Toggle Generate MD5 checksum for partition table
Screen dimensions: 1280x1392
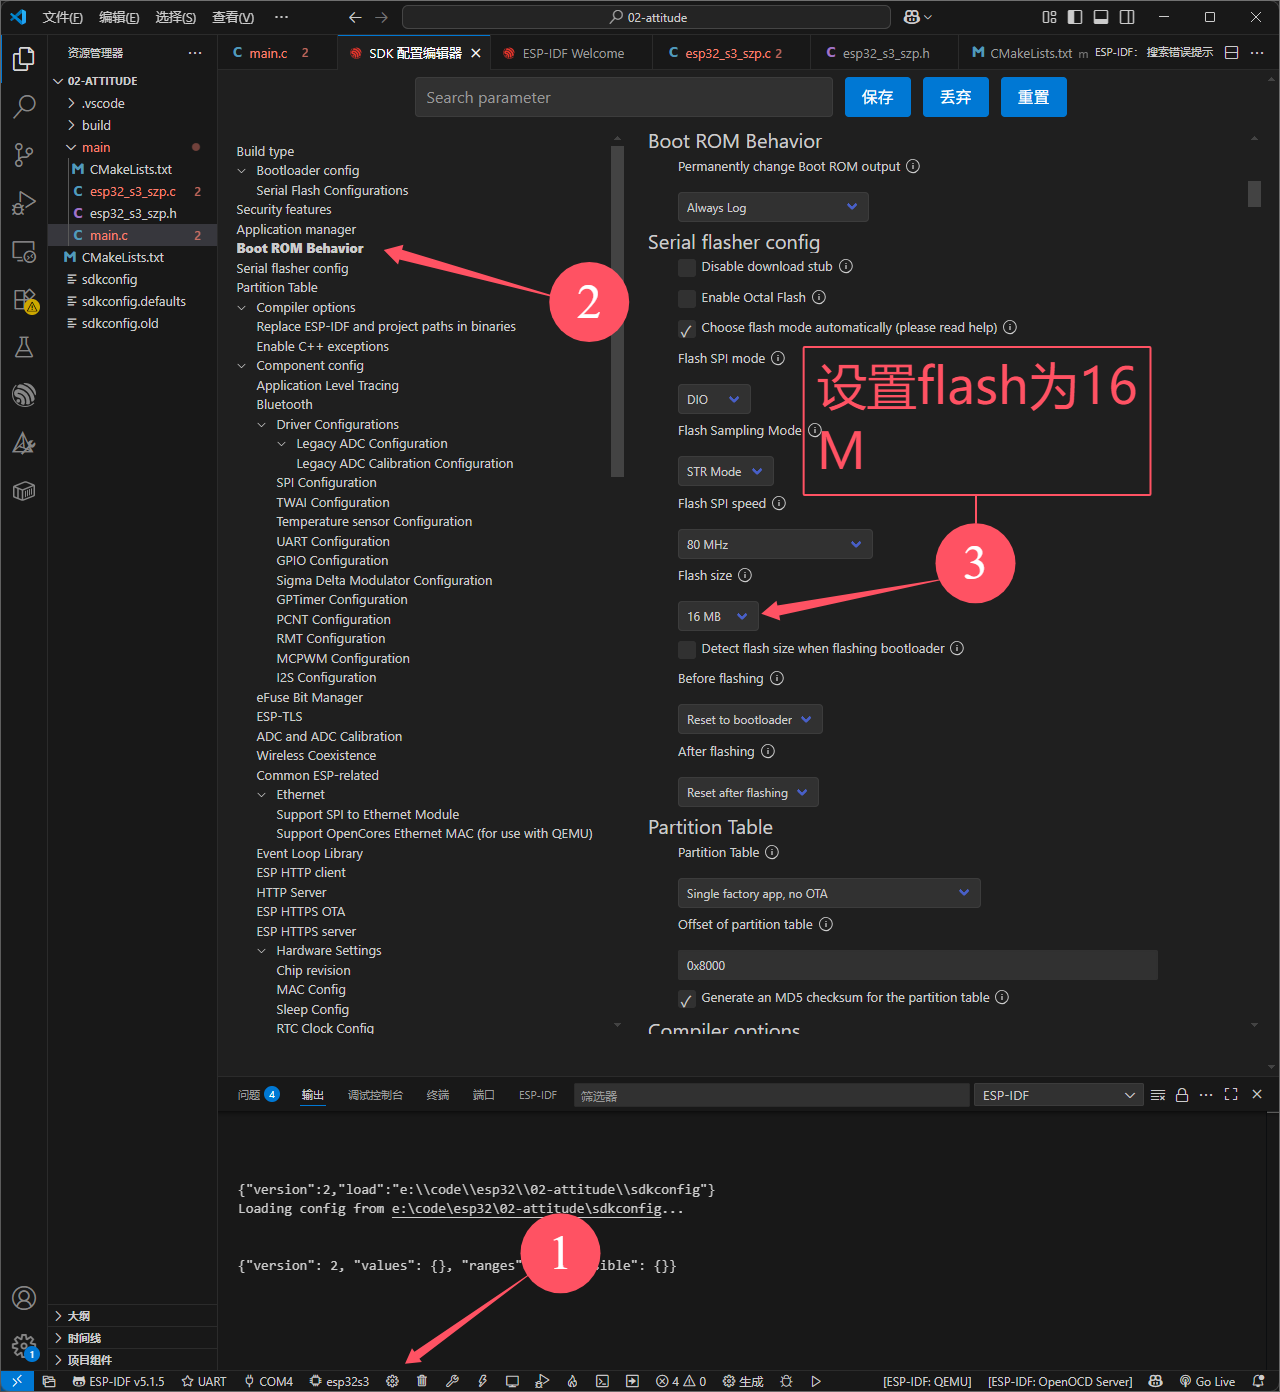(687, 998)
